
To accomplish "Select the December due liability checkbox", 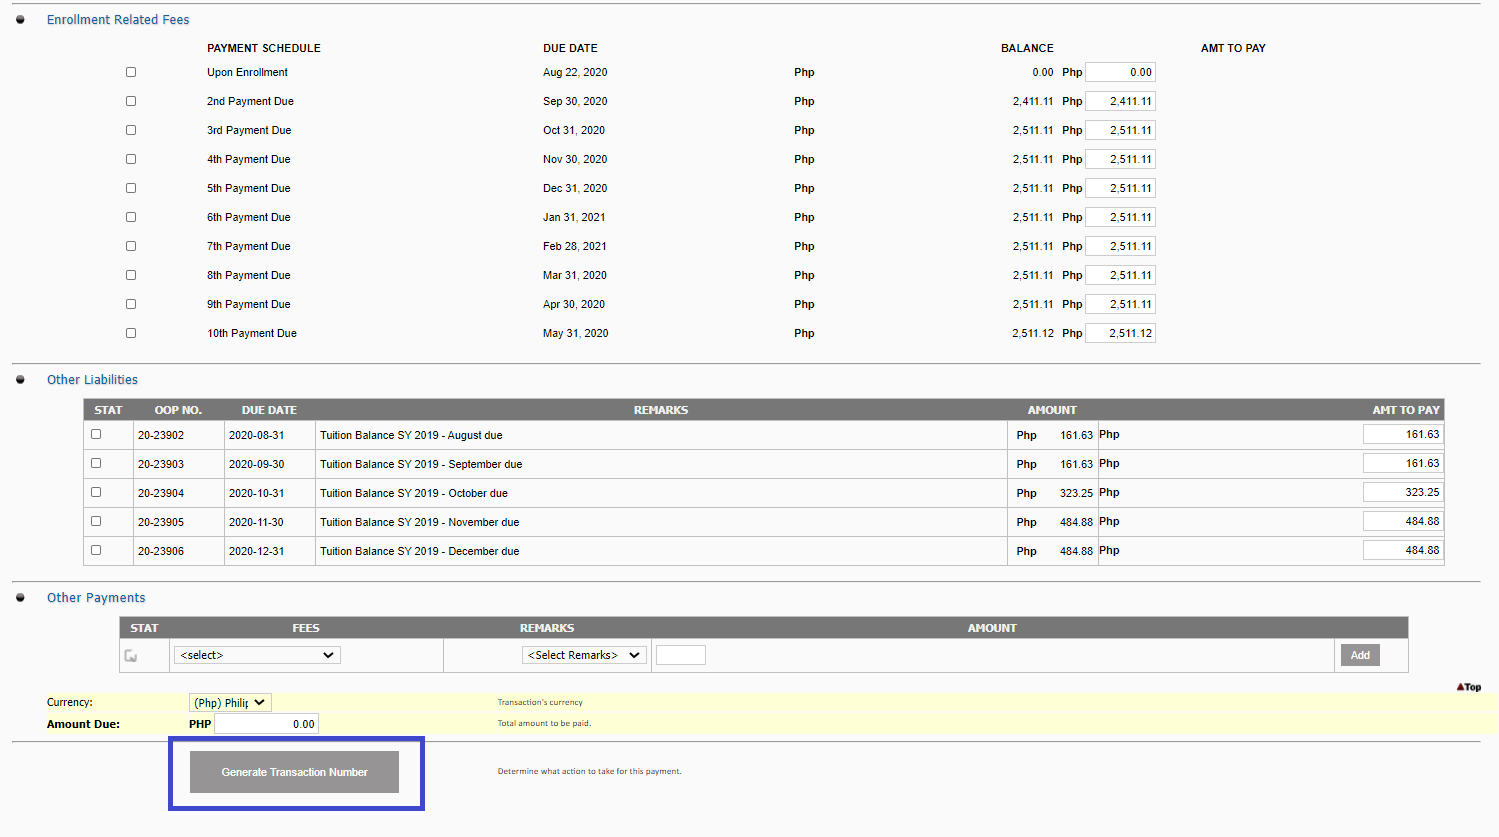I will pyautogui.click(x=96, y=550).
